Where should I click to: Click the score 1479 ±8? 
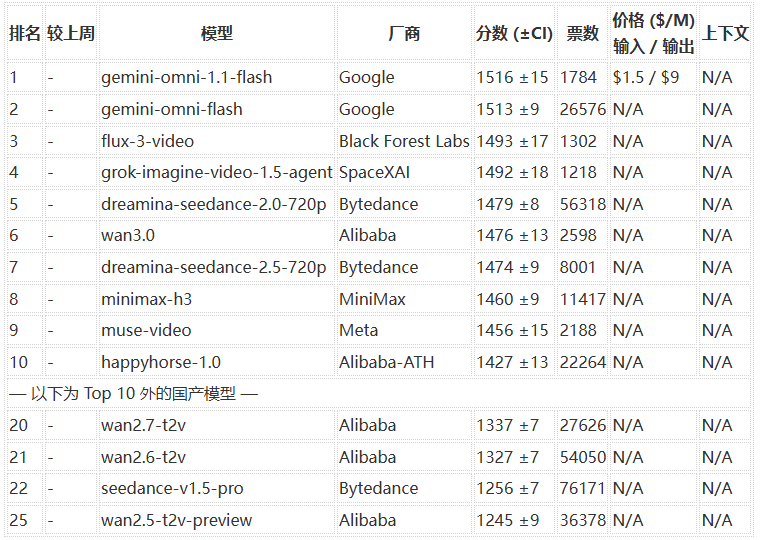pyautogui.click(x=507, y=205)
